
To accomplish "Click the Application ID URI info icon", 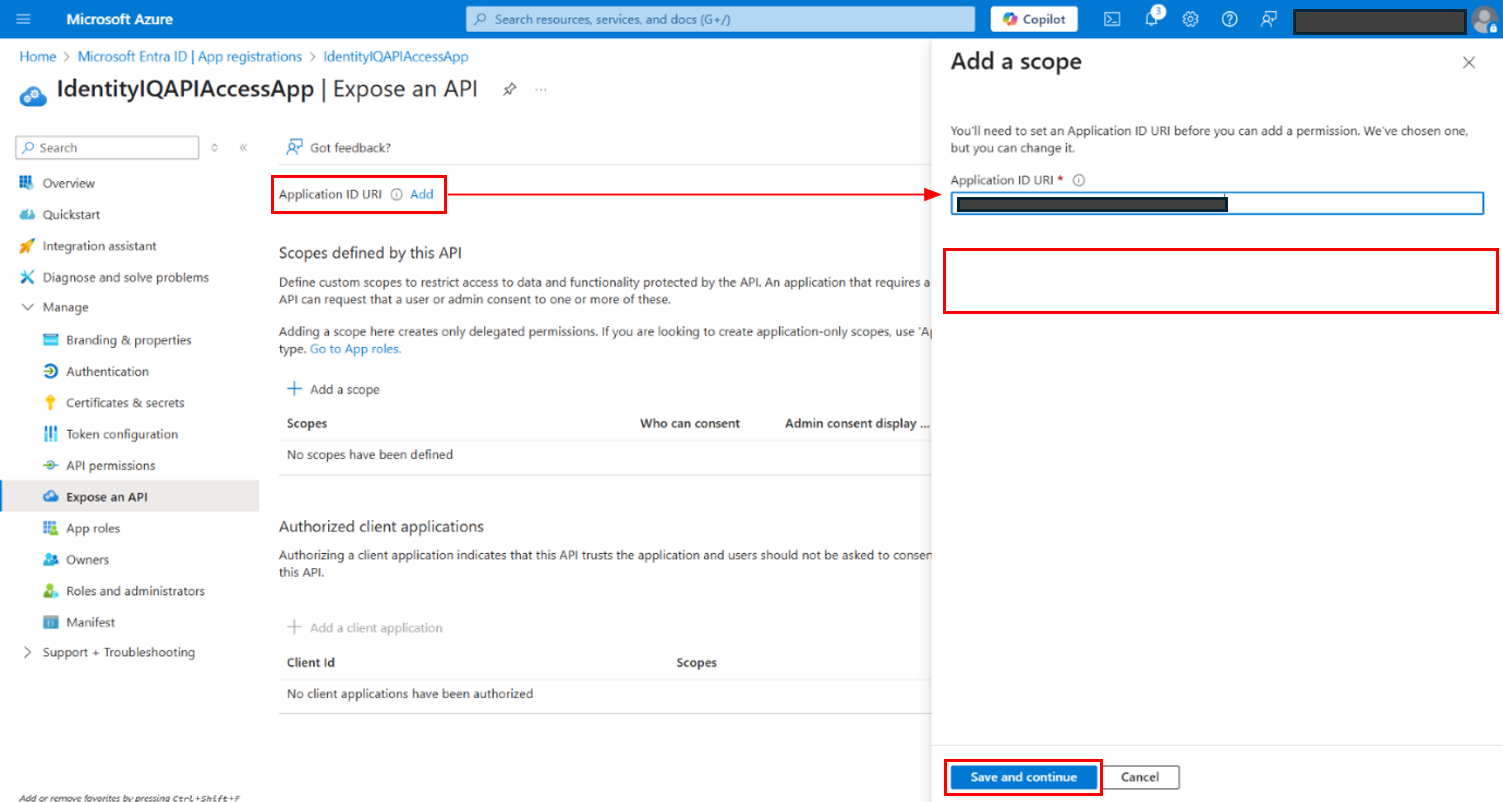I will [396, 195].
